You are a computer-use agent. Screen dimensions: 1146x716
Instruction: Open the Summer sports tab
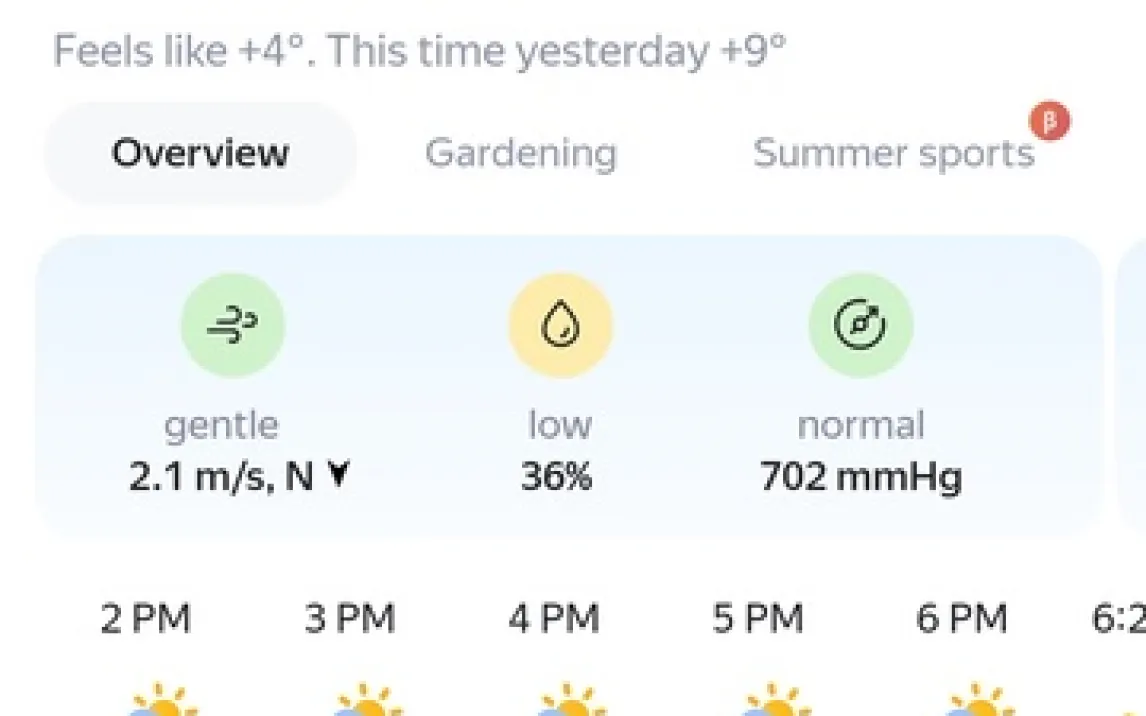[893, 153]
